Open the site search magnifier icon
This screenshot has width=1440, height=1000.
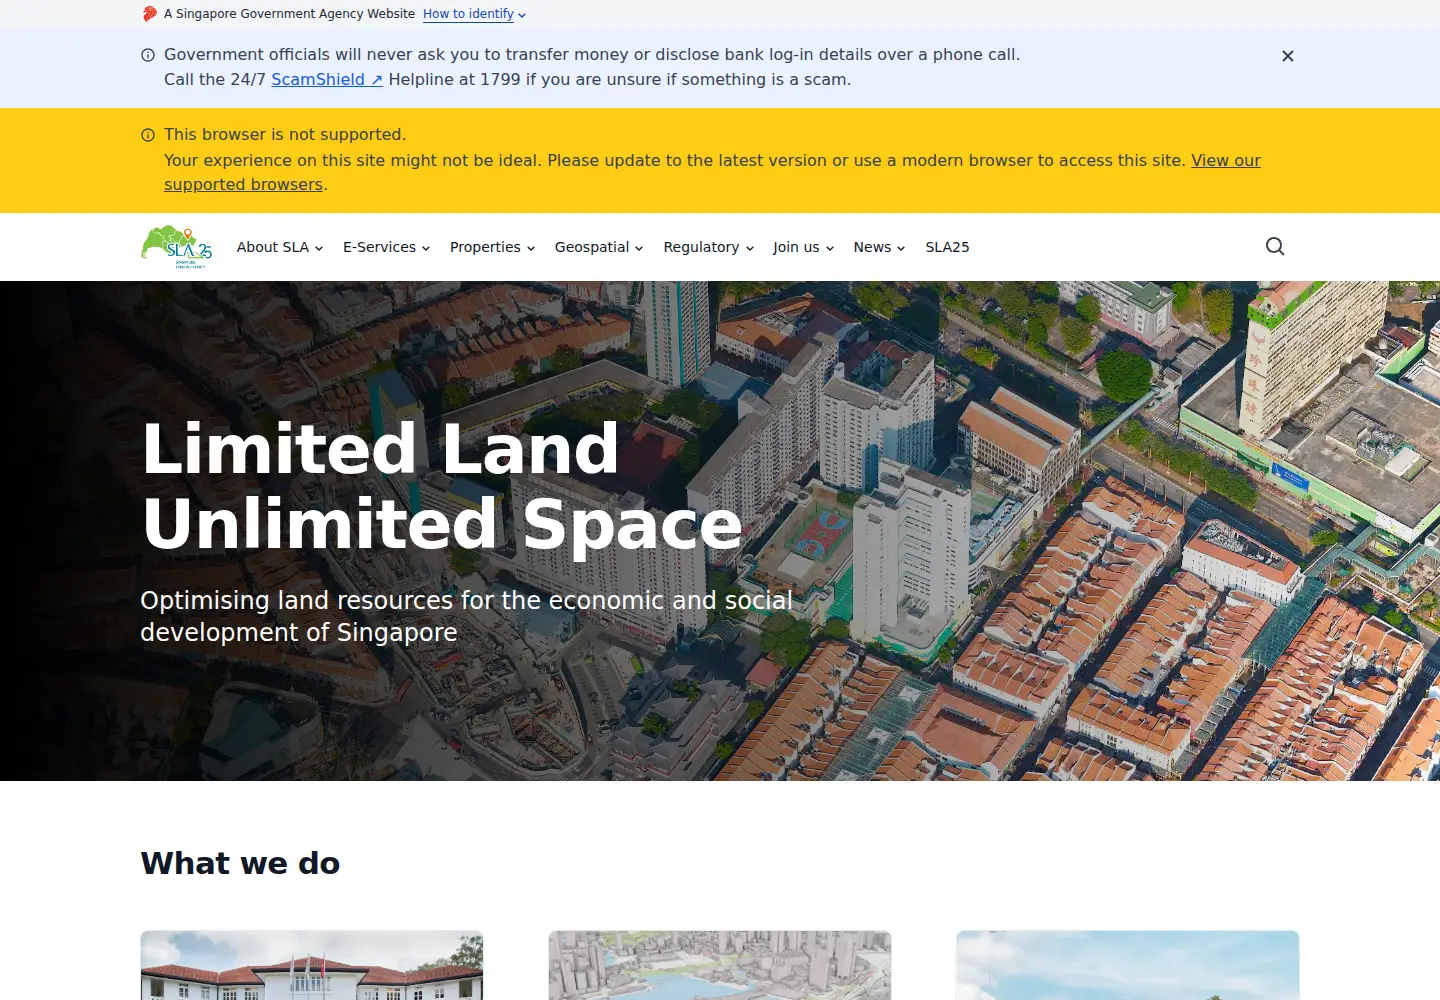tap(1275, 247)
